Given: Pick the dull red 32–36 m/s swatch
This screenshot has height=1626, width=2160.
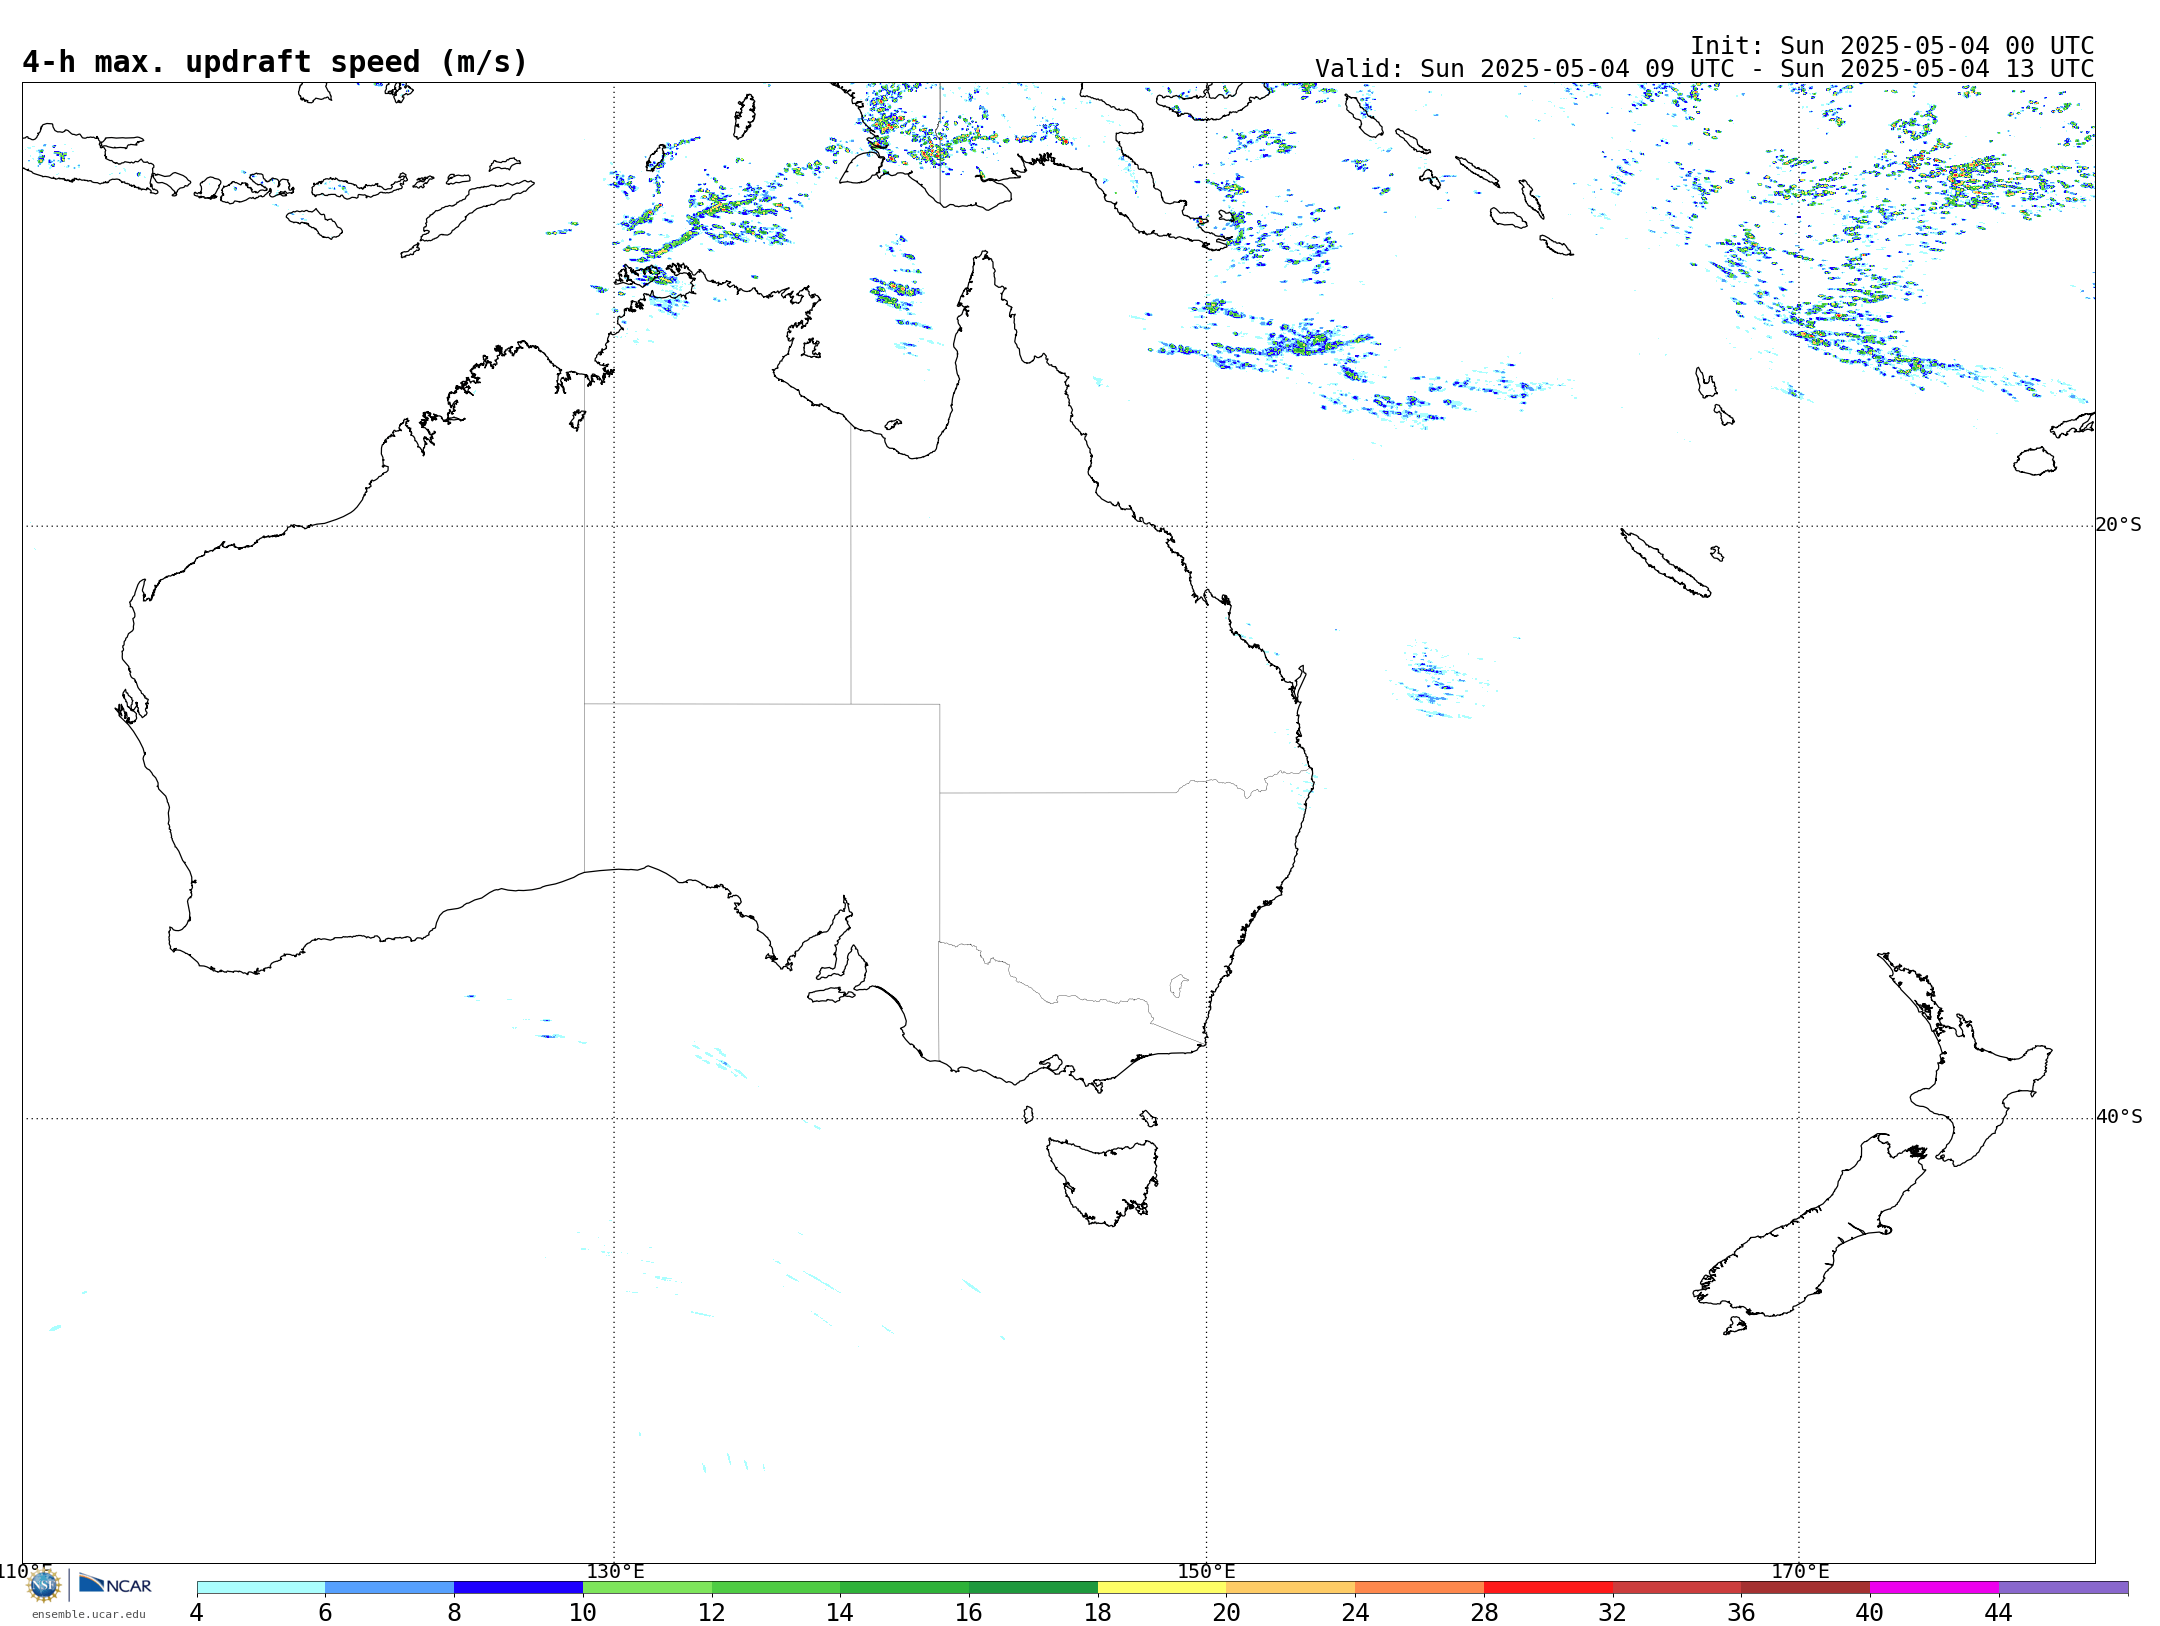Looking at the screenshot, I should 1677,1588.
